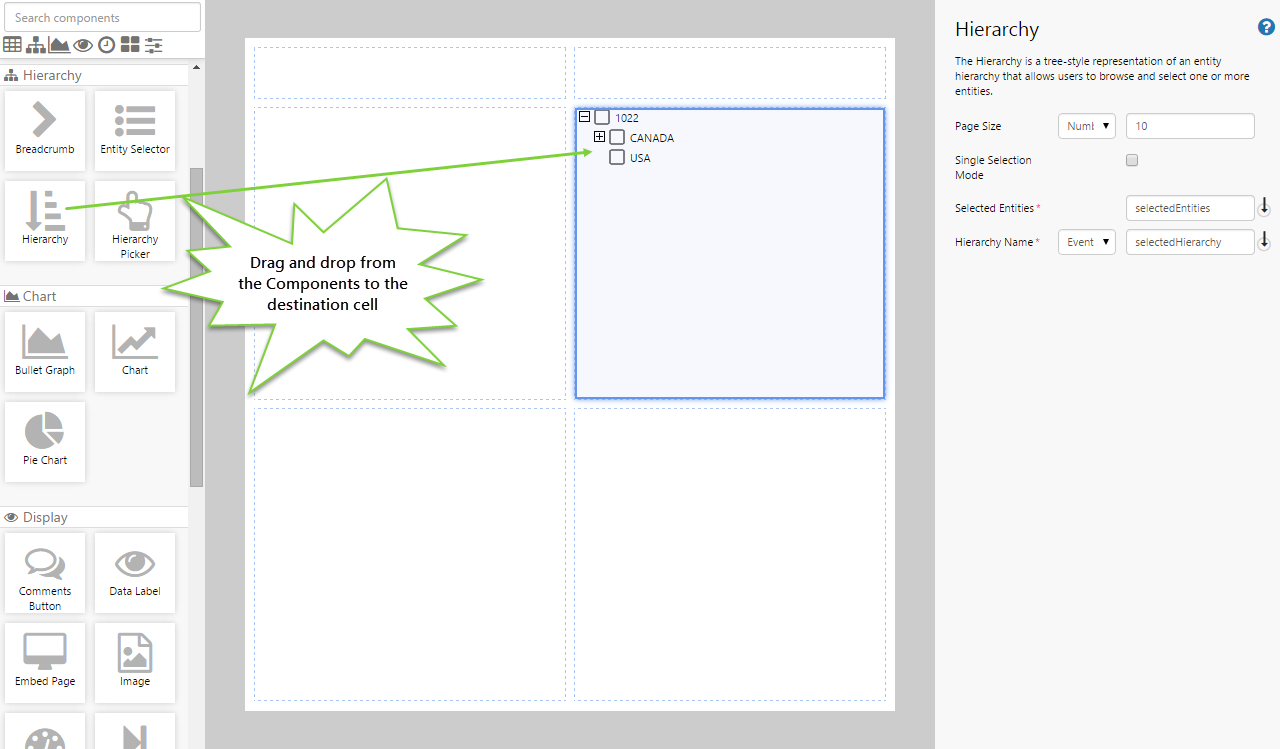Enable the Single Selection Mode checkbox
1280x749 pixels.
pos(1132,160)
